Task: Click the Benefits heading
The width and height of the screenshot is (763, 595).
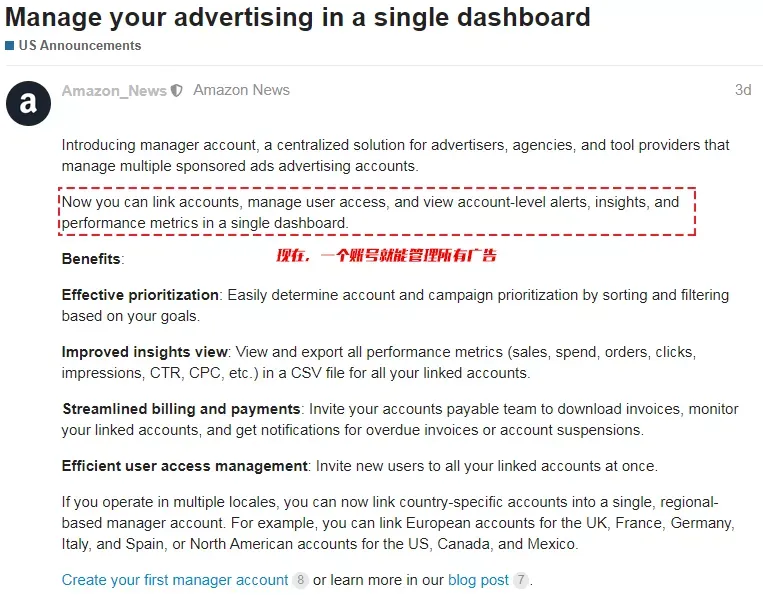Action: 93,259
